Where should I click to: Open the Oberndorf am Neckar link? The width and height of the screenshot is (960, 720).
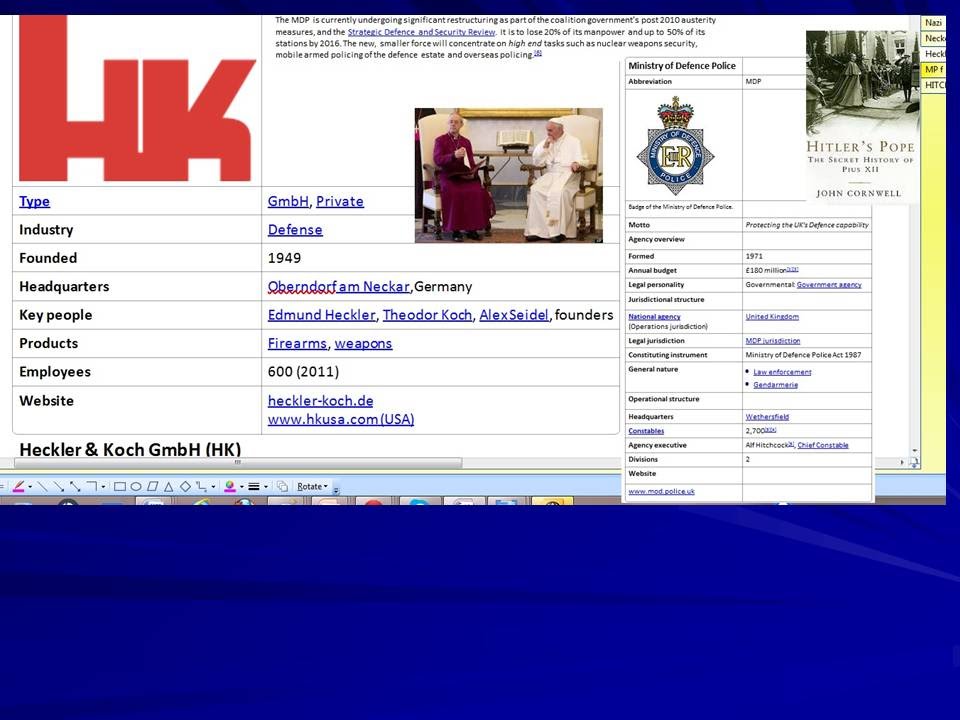pos(339,287)
